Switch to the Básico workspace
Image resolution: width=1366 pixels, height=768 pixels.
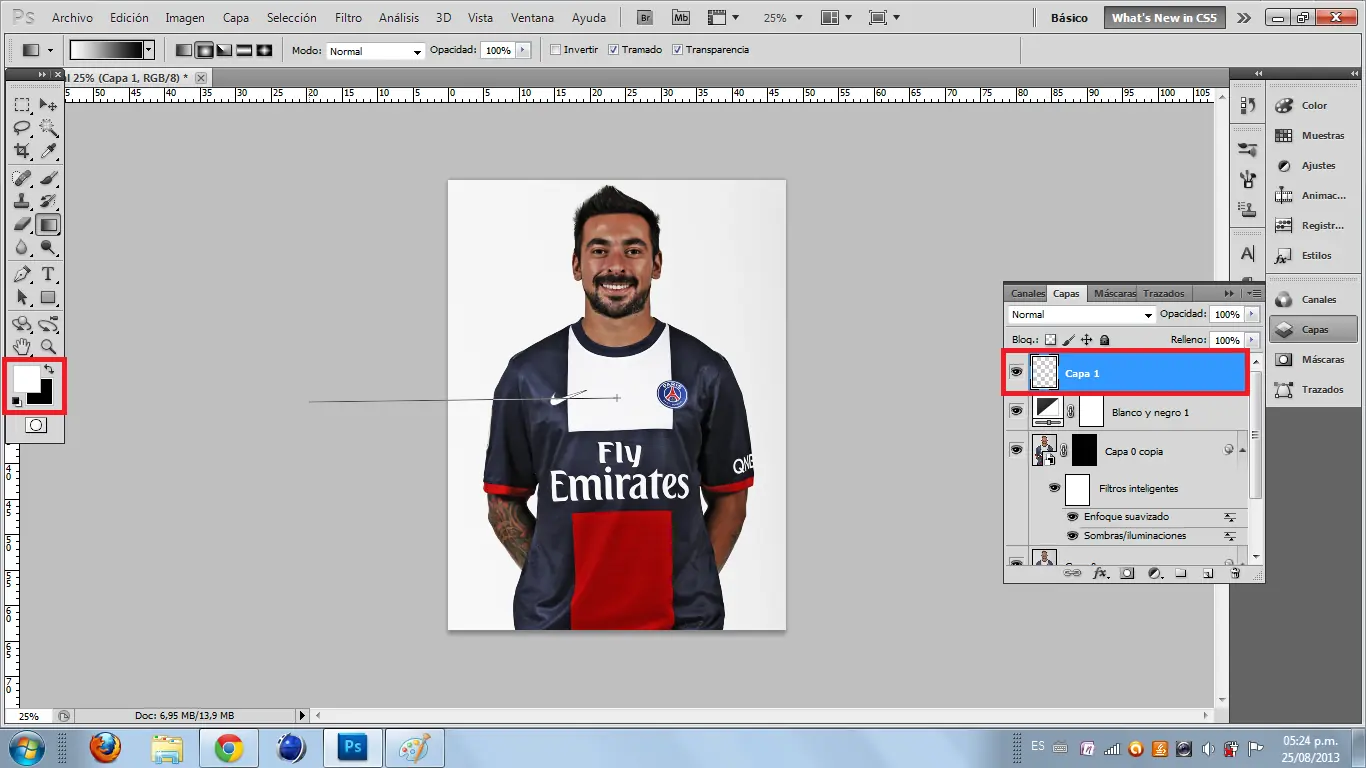click(x=1069, y=18)
